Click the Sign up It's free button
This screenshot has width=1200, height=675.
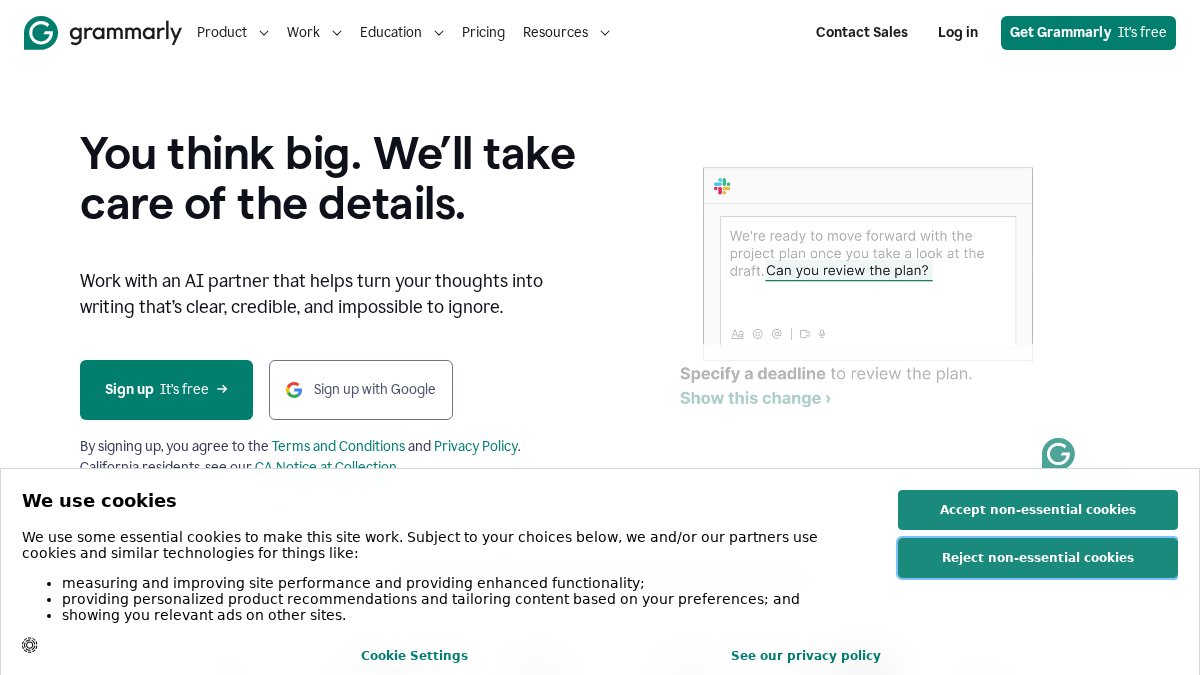click(x=166, y=390)
